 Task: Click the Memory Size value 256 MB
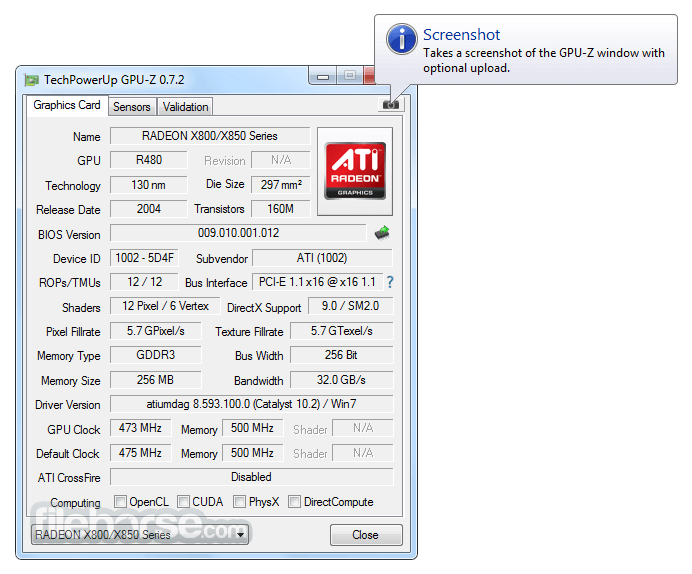tap(156, 380)
